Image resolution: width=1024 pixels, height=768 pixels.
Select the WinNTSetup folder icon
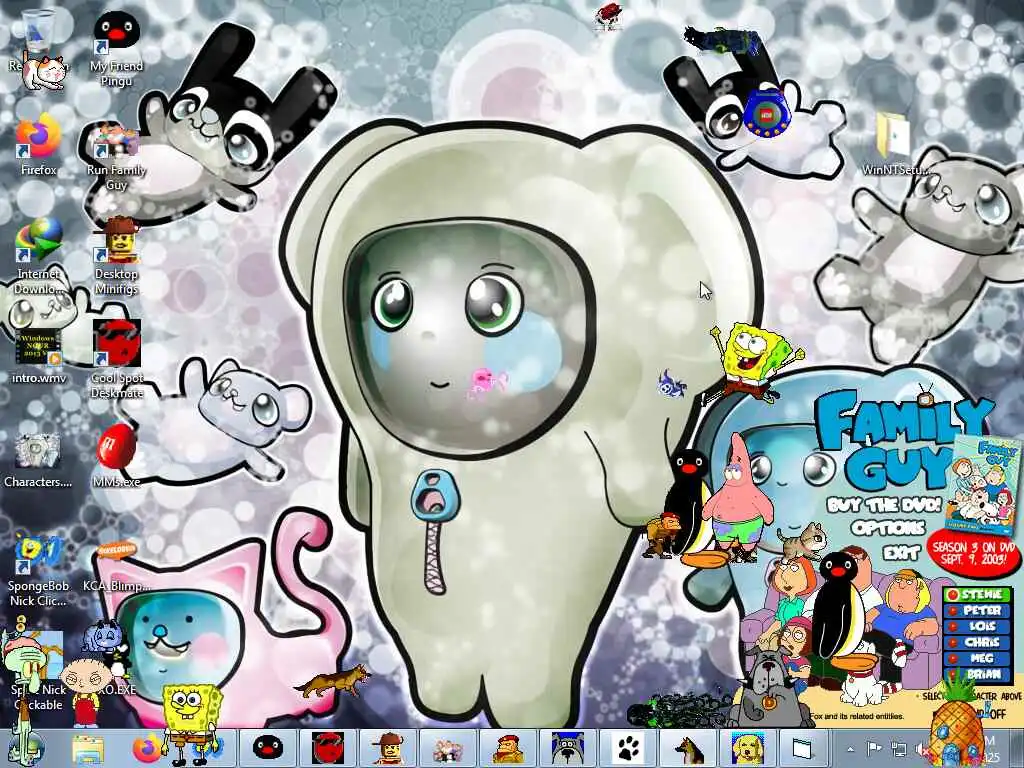click(x=895, y=145)
